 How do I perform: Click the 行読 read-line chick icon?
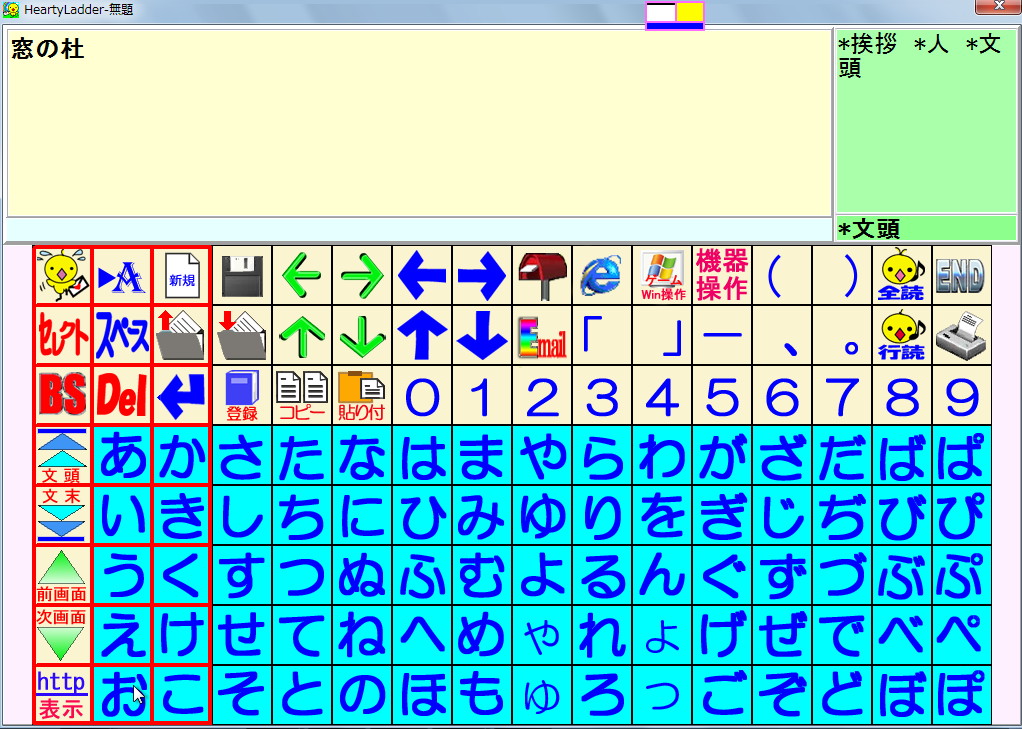pos(901,335)
